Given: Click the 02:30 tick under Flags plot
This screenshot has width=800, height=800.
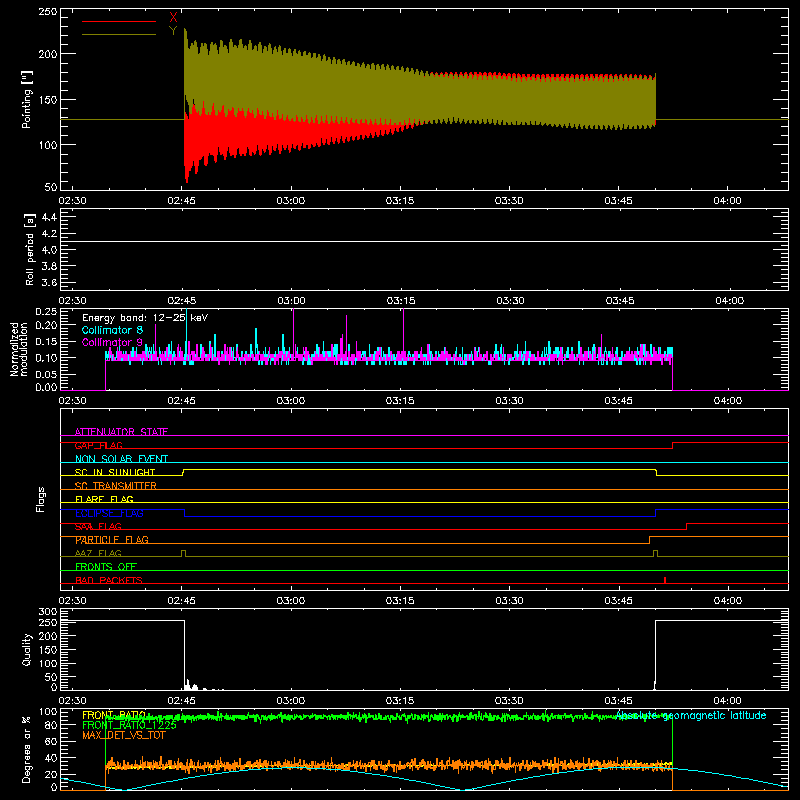Looking at the screenshot, I should pyautogui.click(x=72, y=601).
